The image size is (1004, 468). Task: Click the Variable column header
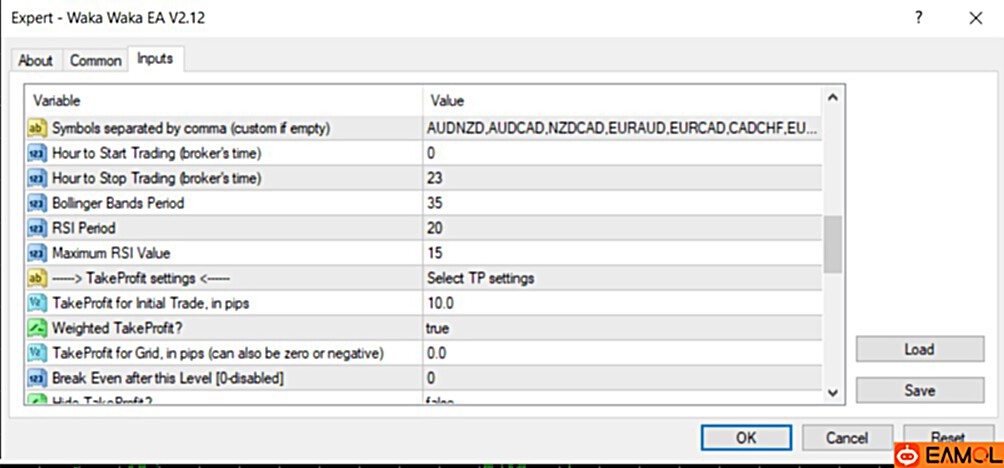(x=224, y=101)
